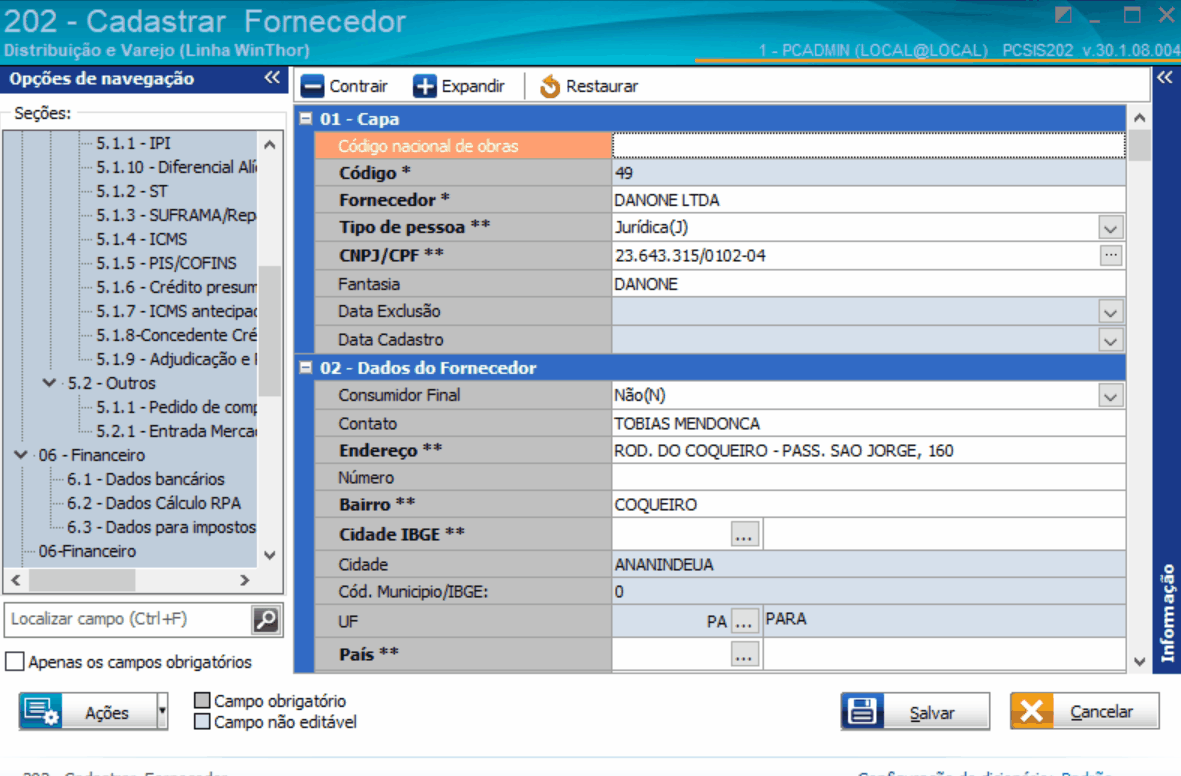Click the magnifier icon for Localizar campo

pyautogui.click(x=266, y=619)
